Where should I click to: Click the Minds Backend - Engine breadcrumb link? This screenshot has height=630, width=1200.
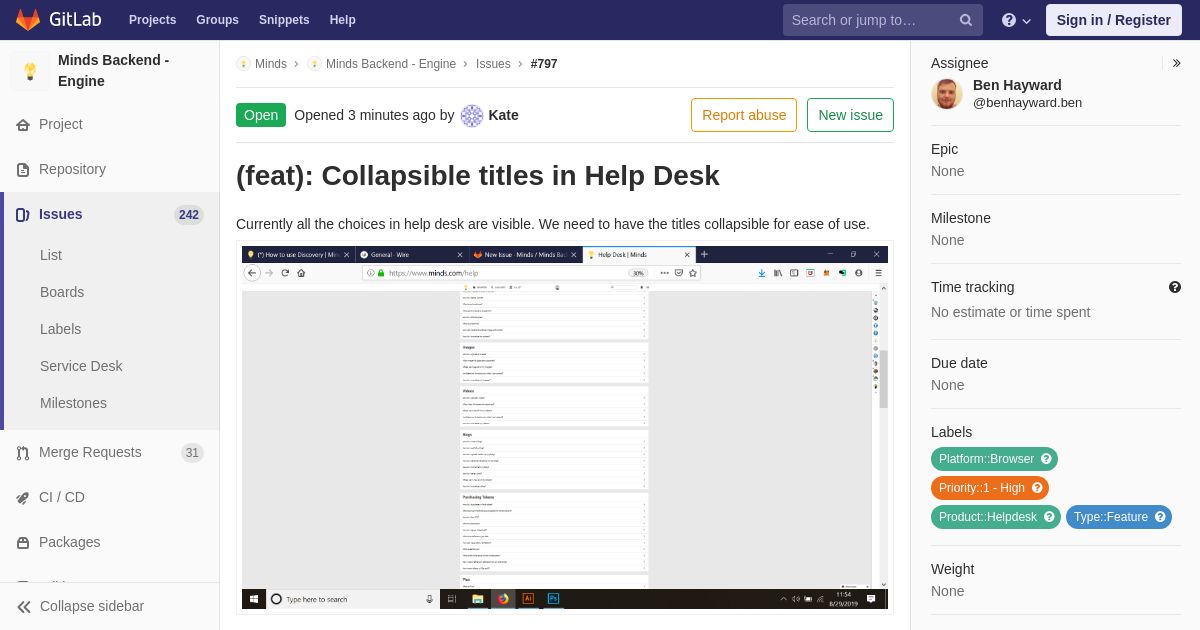[x=391, y=64]
